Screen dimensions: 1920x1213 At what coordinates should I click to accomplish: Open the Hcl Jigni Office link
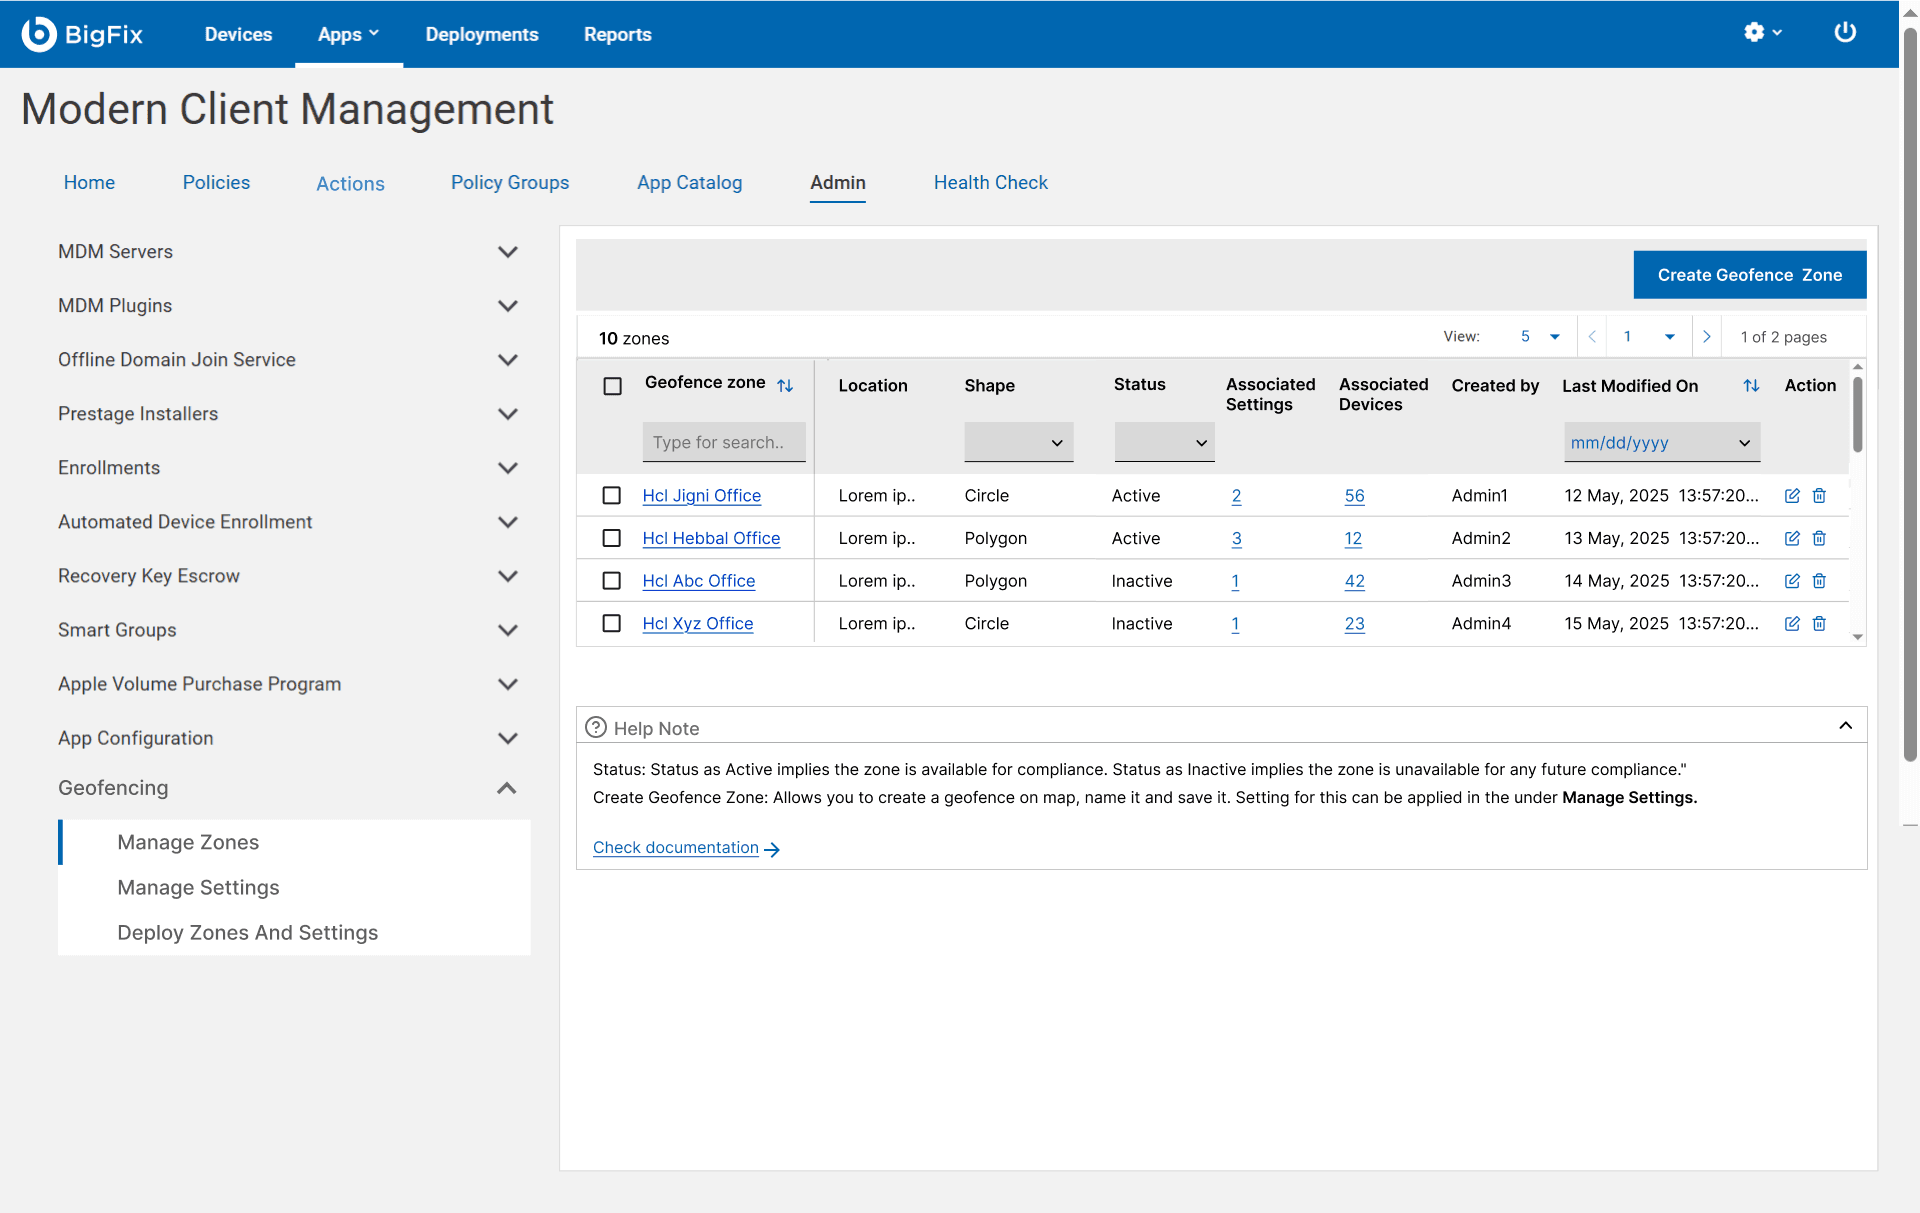[702, 496]
